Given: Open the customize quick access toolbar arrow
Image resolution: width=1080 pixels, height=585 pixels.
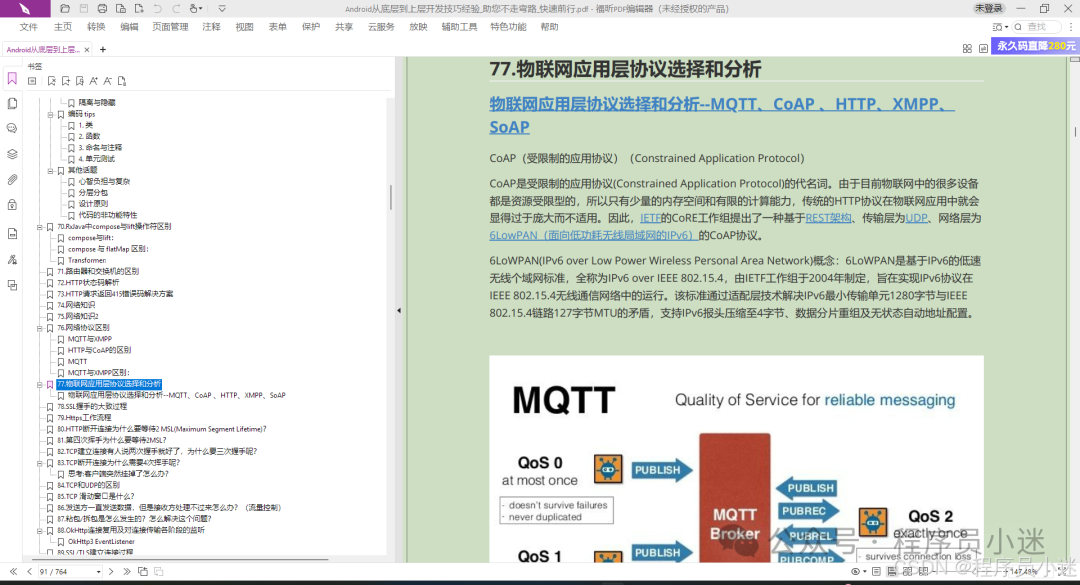Looking at the screenshot, I should tap(222, 9).
